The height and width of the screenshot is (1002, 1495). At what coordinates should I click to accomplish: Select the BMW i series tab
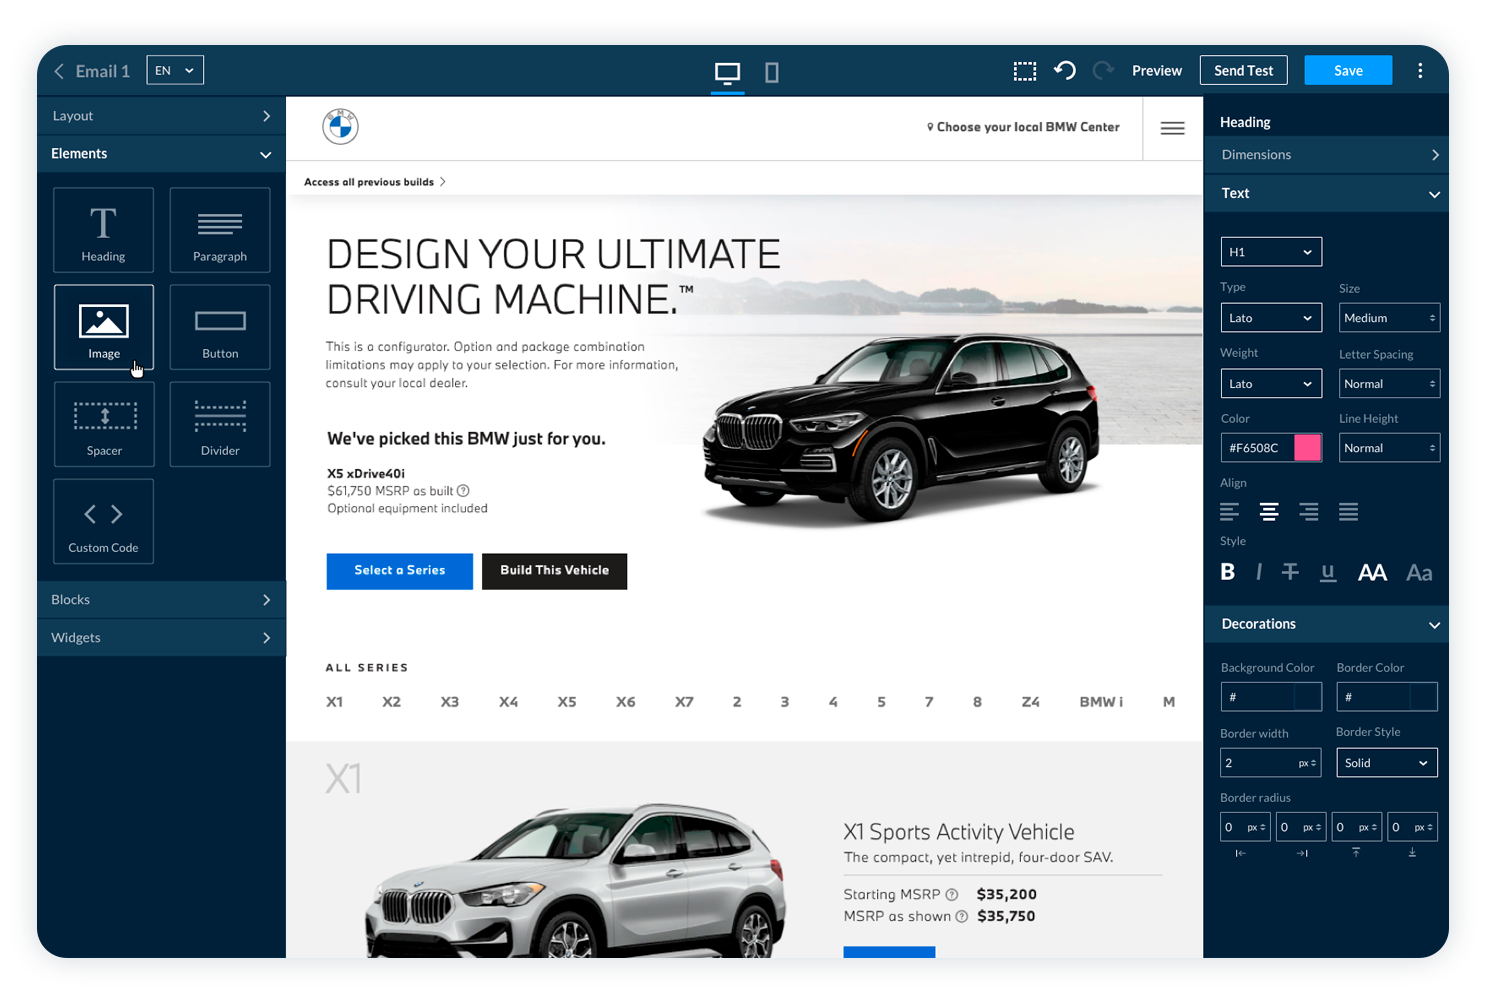(1101, 702)
